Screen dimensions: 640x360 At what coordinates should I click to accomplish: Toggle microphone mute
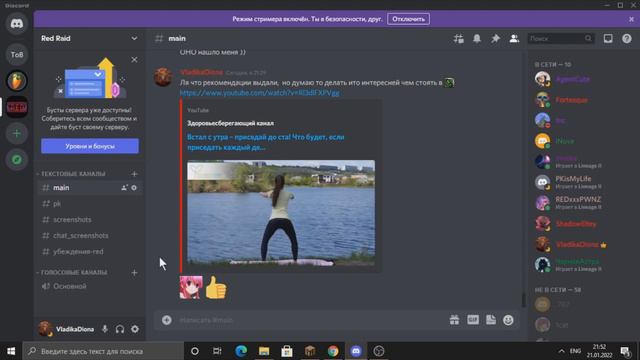tap(104, 329)
